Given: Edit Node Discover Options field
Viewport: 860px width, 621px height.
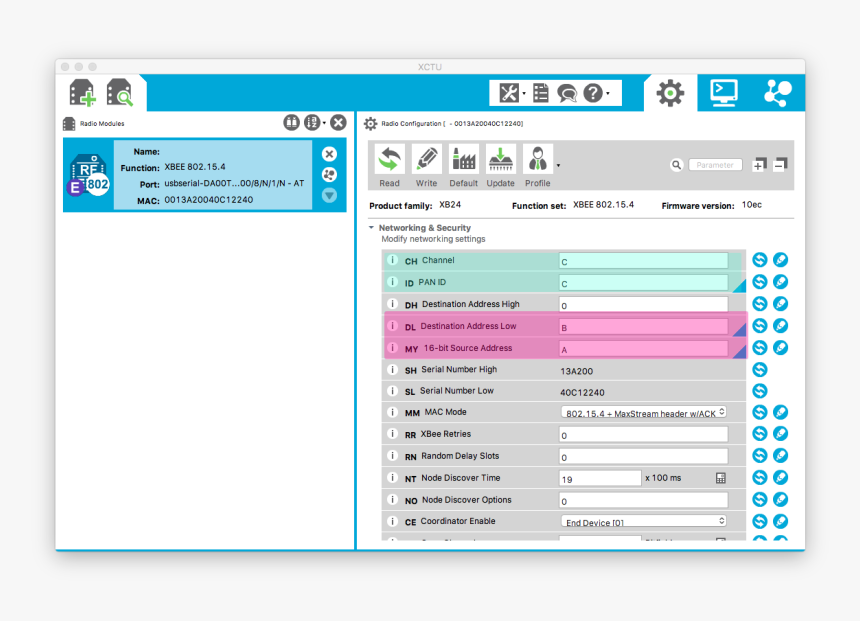Looking at the screenshot, I should coord(643,500).
